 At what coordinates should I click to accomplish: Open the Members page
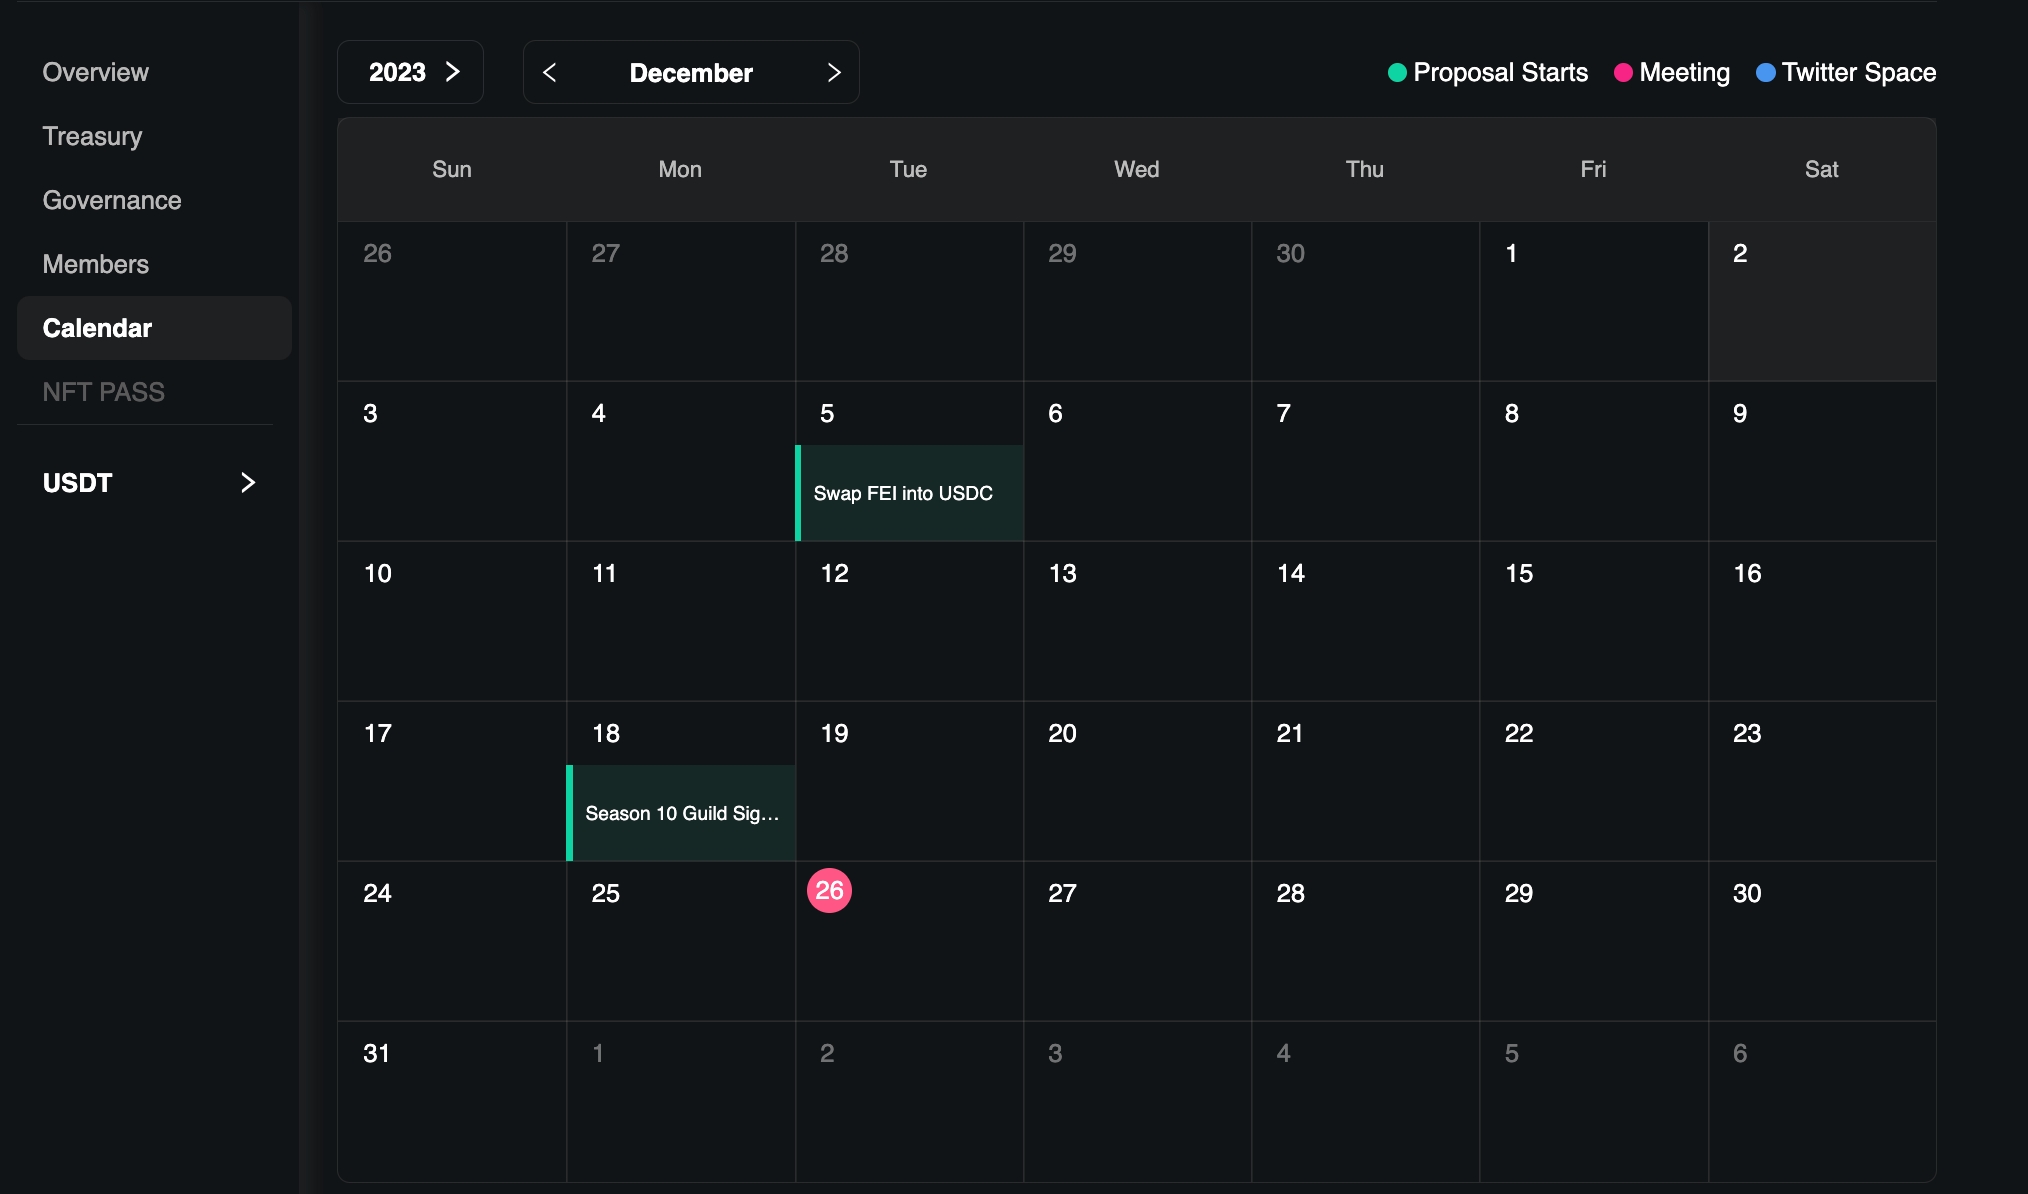click(95, 264)
